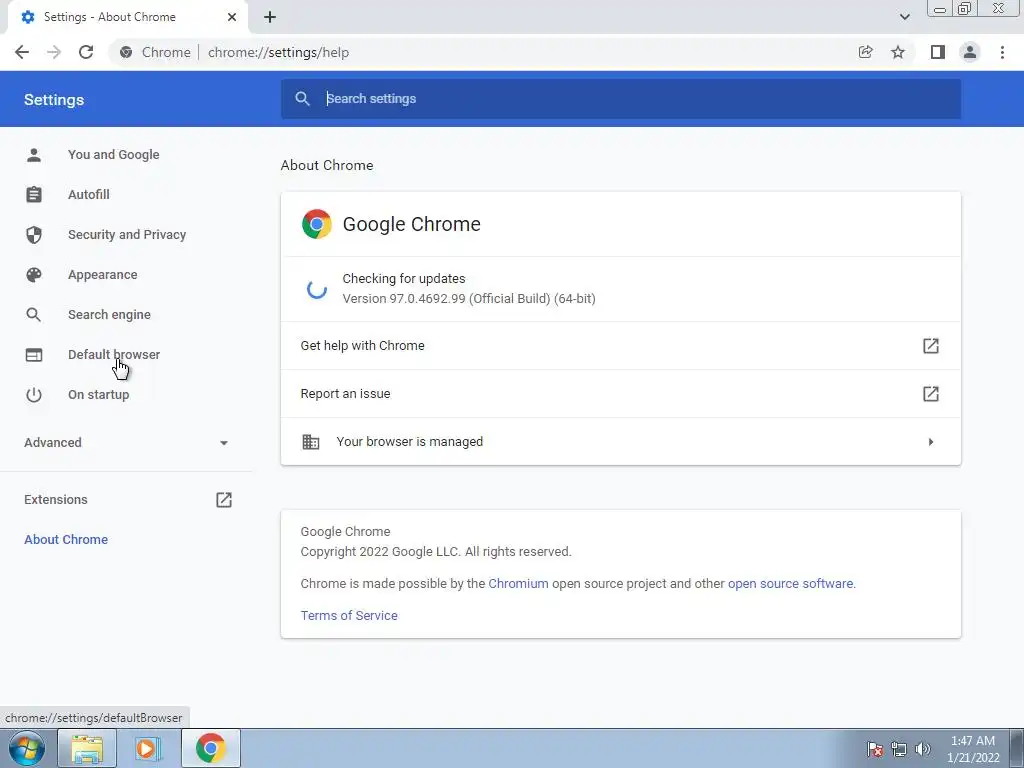Click the Search engine magnifier icon

point(34,315)
